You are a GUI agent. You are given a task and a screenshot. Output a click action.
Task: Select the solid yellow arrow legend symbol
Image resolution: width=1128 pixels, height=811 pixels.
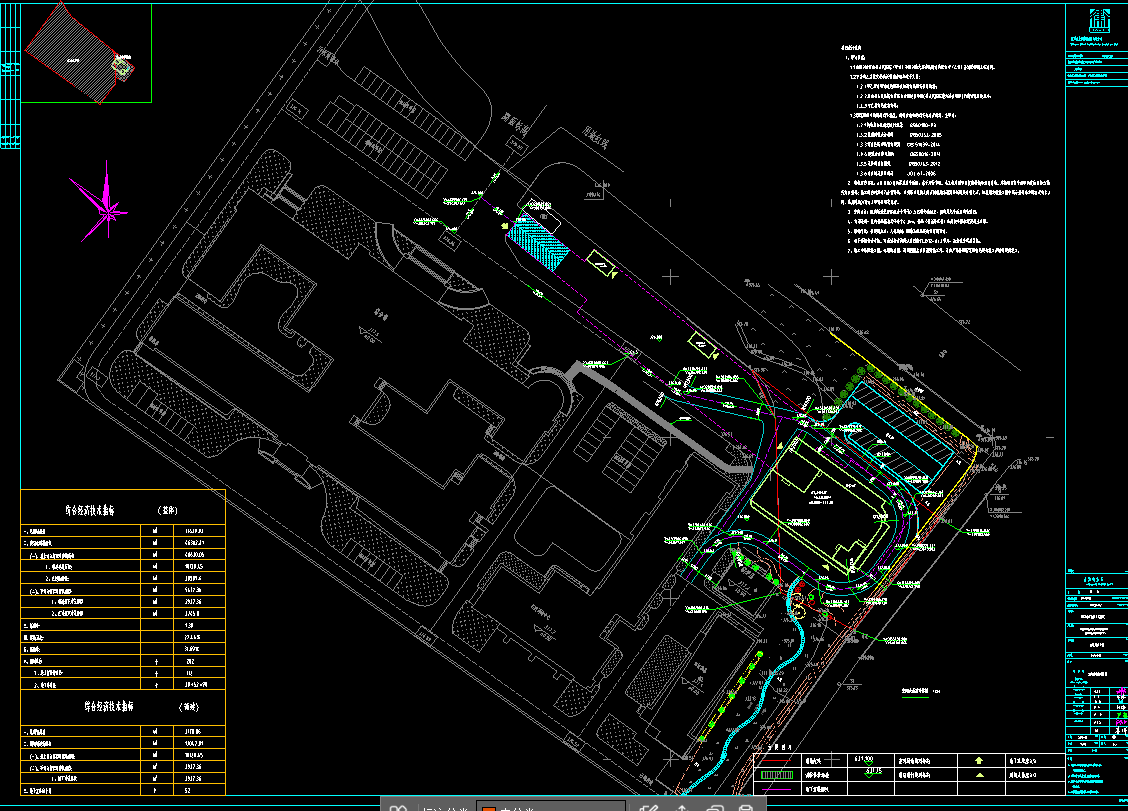978,761
